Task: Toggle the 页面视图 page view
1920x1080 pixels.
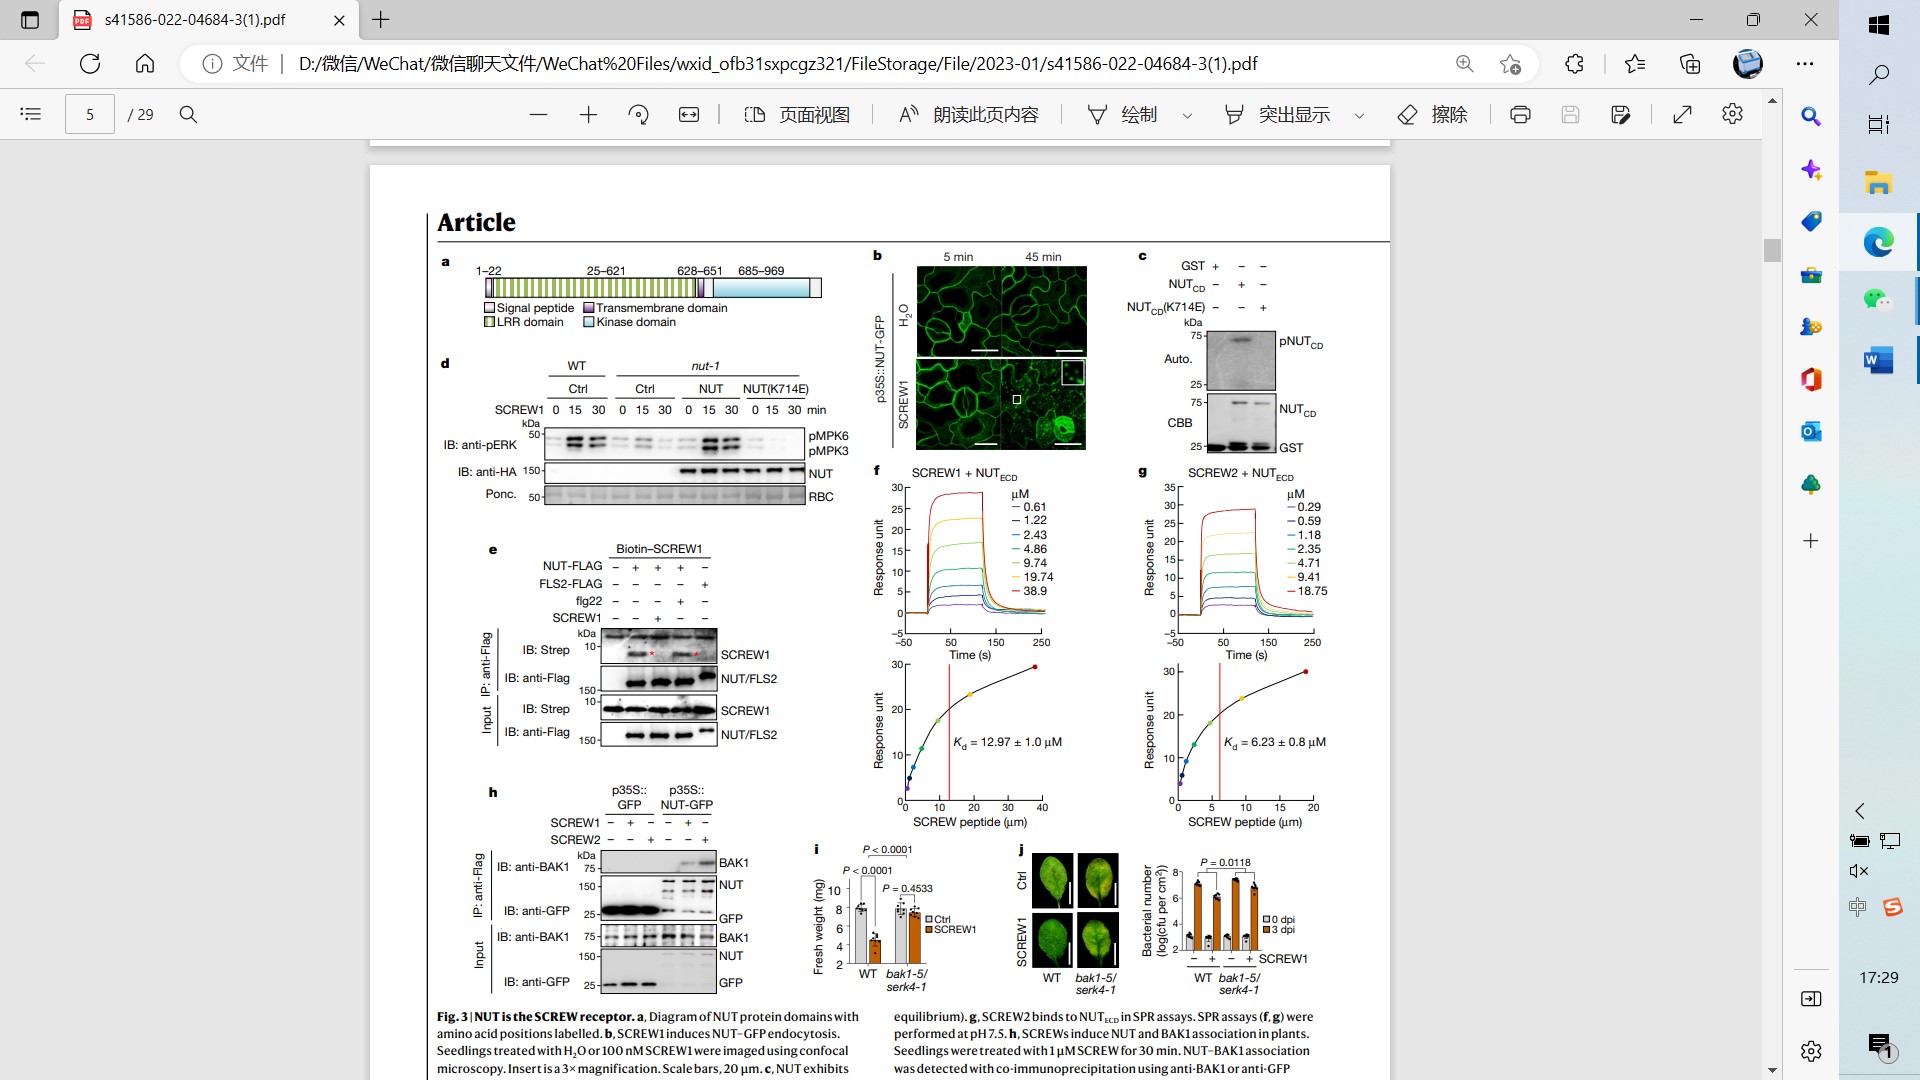Action: 797,115
